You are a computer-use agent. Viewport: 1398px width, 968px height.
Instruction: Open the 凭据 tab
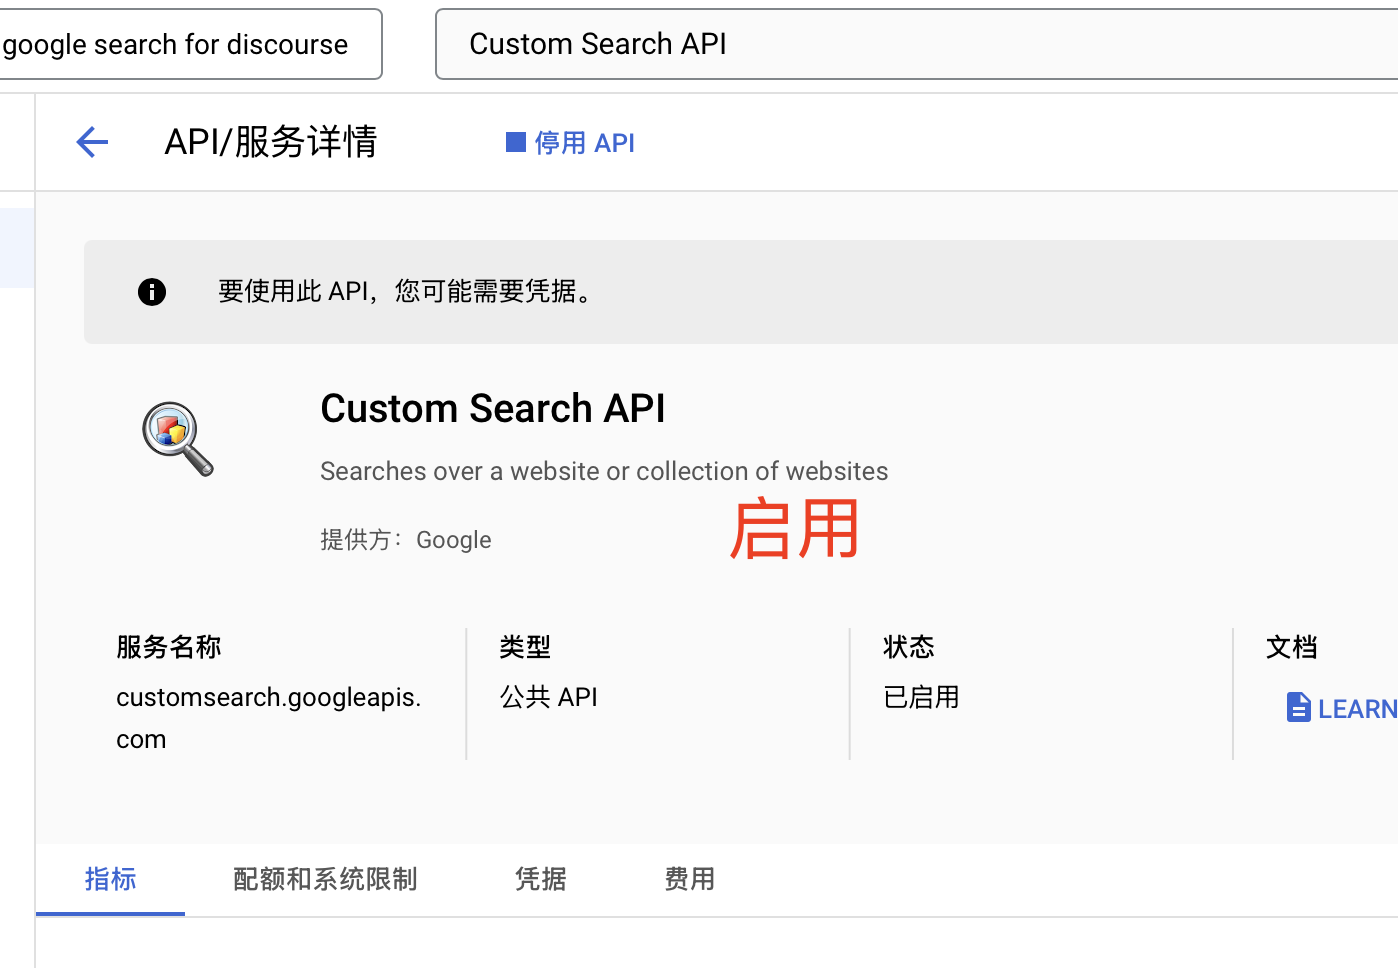(540, 879)
